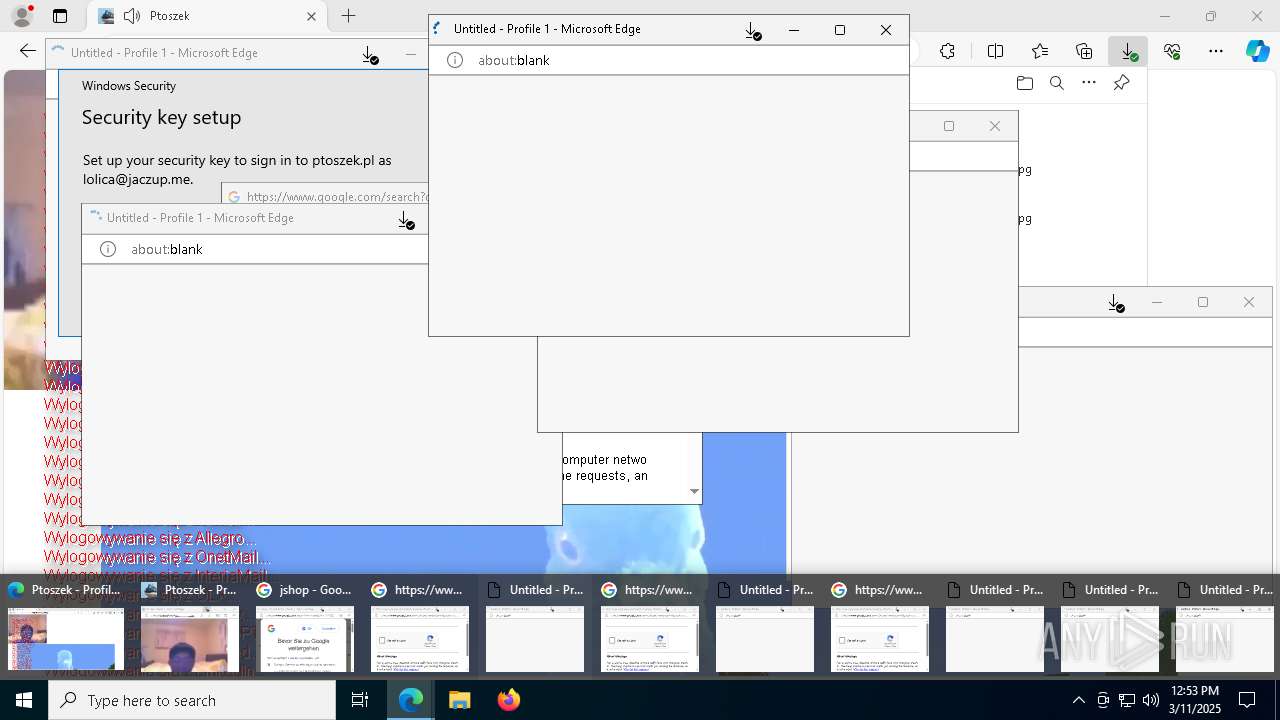Toggle the main toolbar Downloads button
This screenshot has height=720, width=1280.
click(1128, 51)
